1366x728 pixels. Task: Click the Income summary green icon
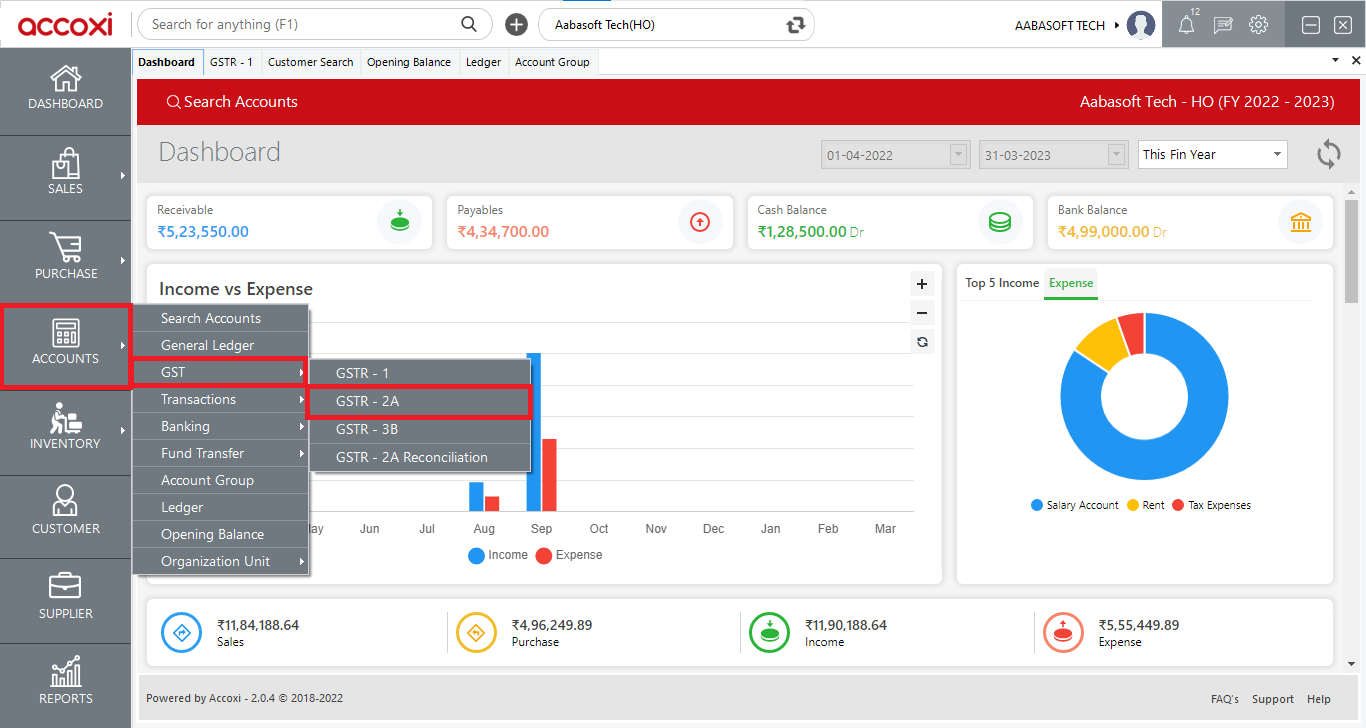click(x=770, y=632)
